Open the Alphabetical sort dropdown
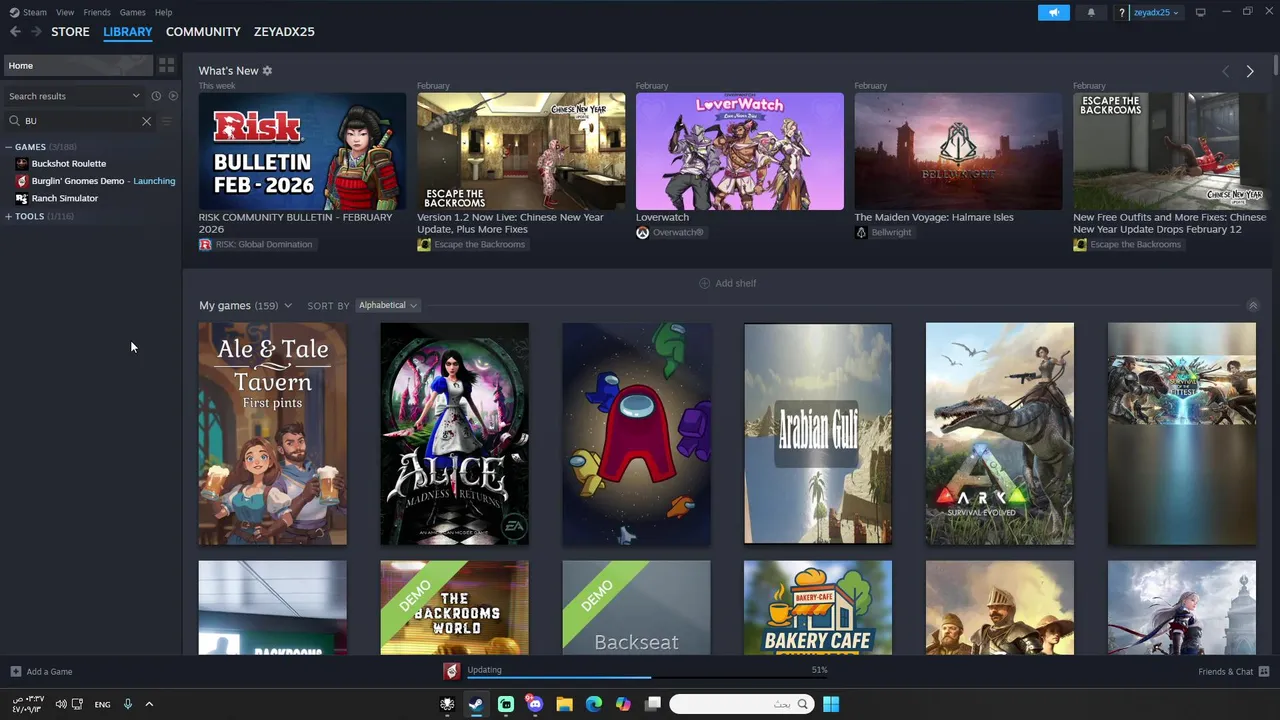This screenshot has width=1280, height=720. 387,305
